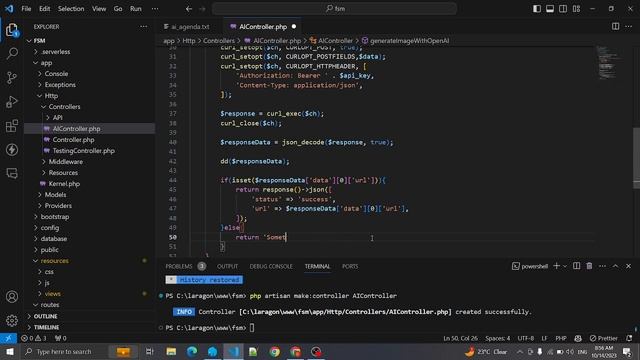Screen dimensions: 640x360
Task: Toggle the primary side bar layout icon
Action: [537, 9]
